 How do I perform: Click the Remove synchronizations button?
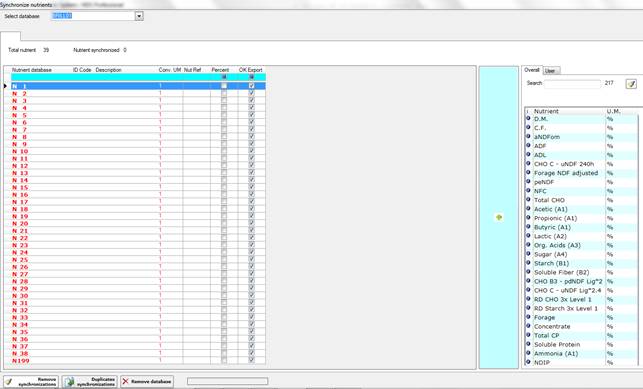pos(31,382)
